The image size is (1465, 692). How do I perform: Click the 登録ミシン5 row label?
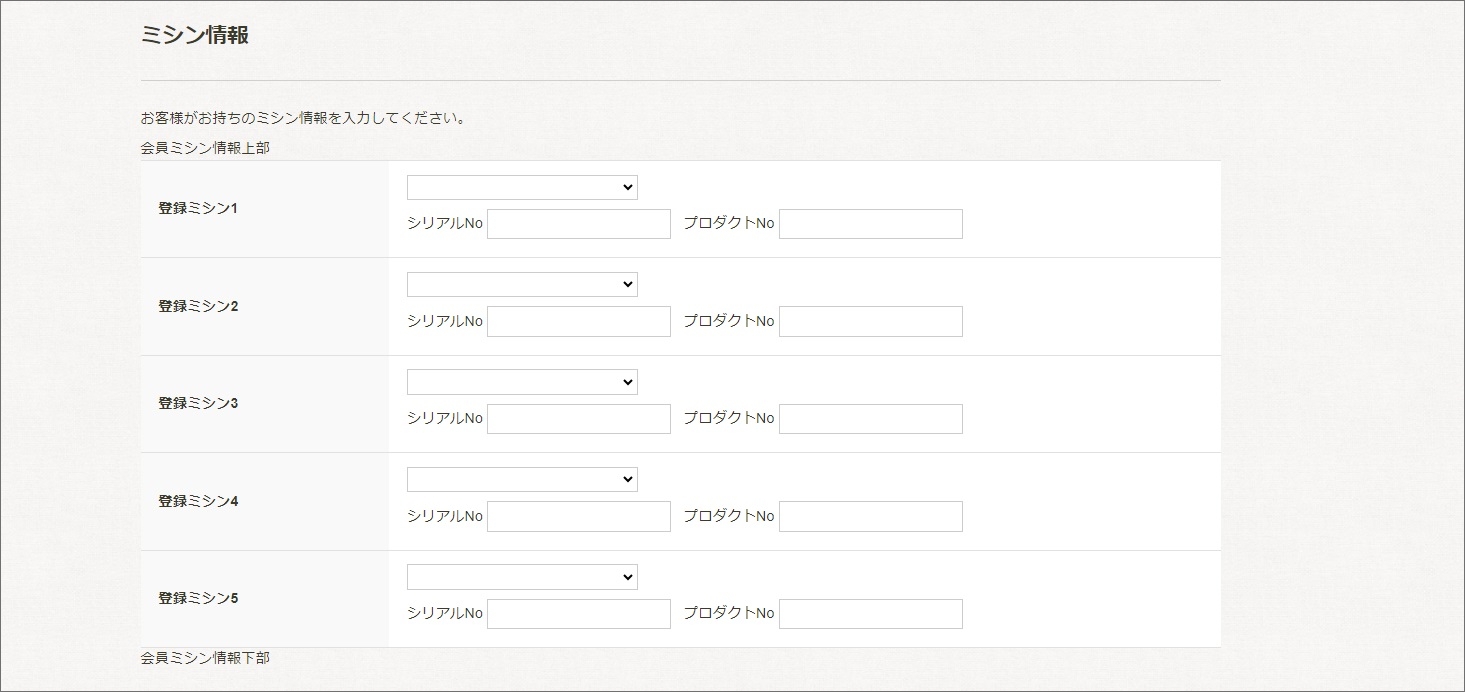pos(198,598)
